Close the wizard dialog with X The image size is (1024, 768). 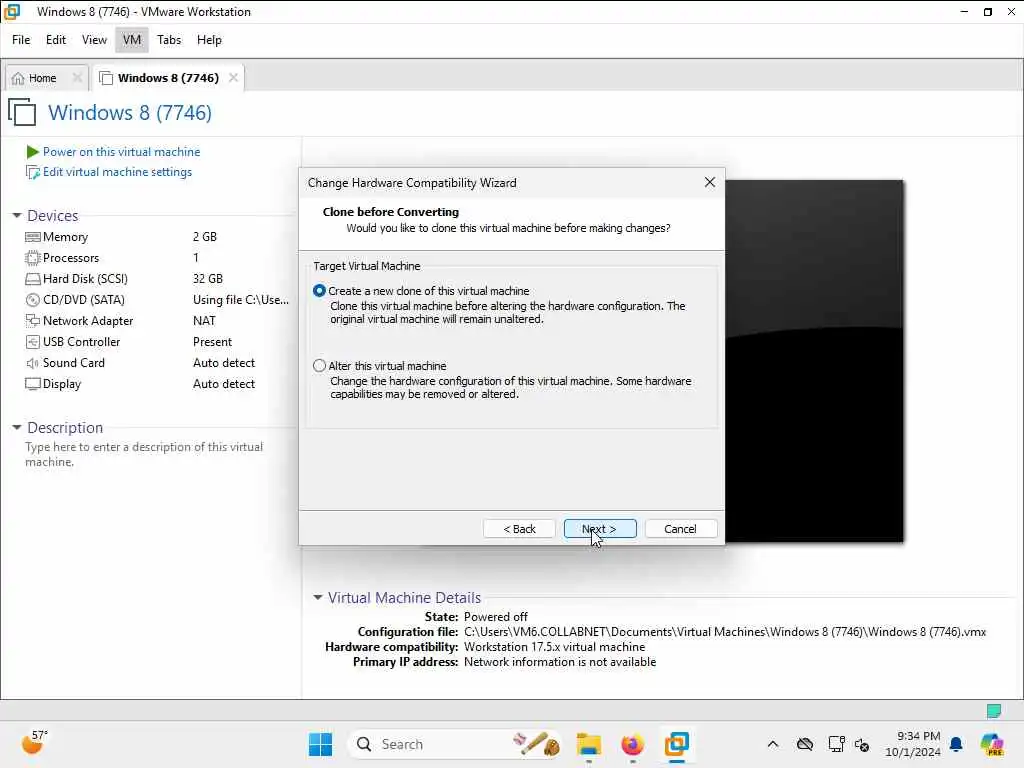coord(710,182)
